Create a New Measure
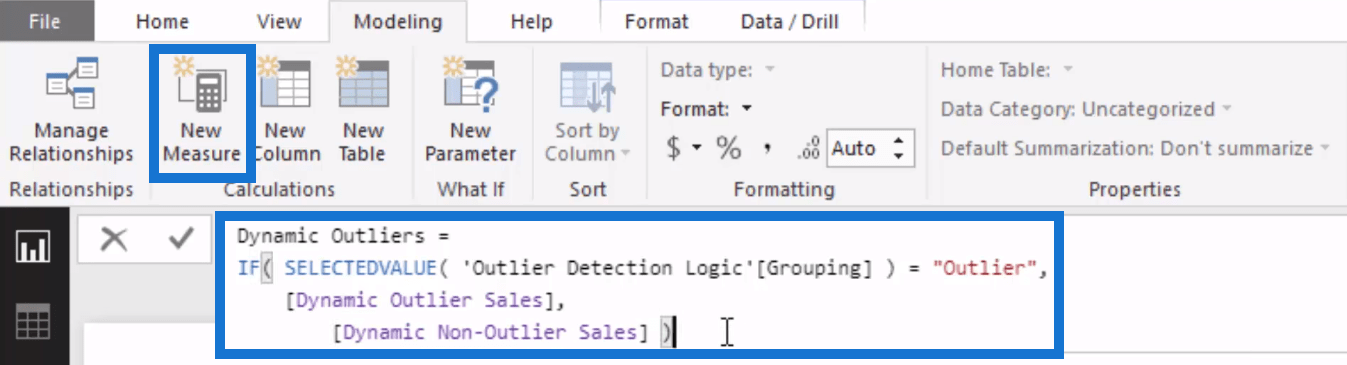The height and width of the screenshot is (365, 1347). tap(202, 112)
